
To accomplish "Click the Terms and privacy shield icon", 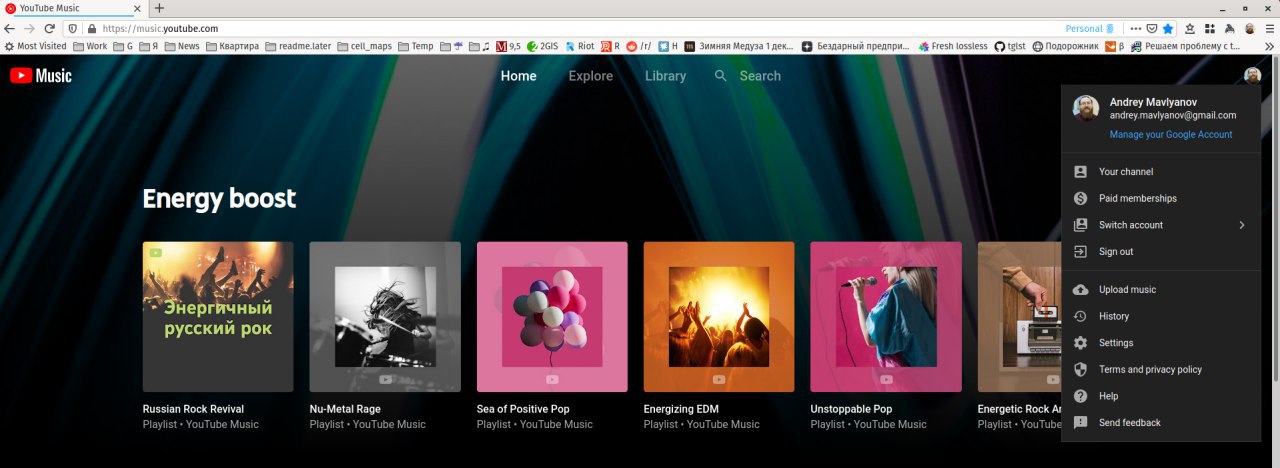I will [1080, 370].
